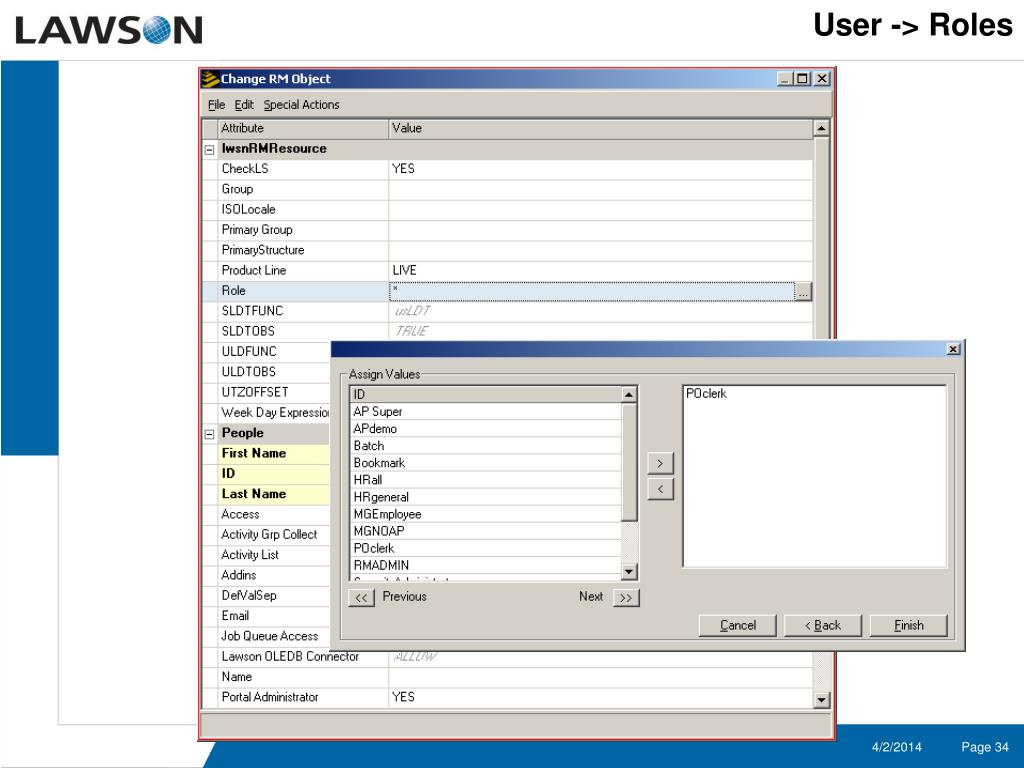Select RMADMIN in ID list

(x=486, y=565)
